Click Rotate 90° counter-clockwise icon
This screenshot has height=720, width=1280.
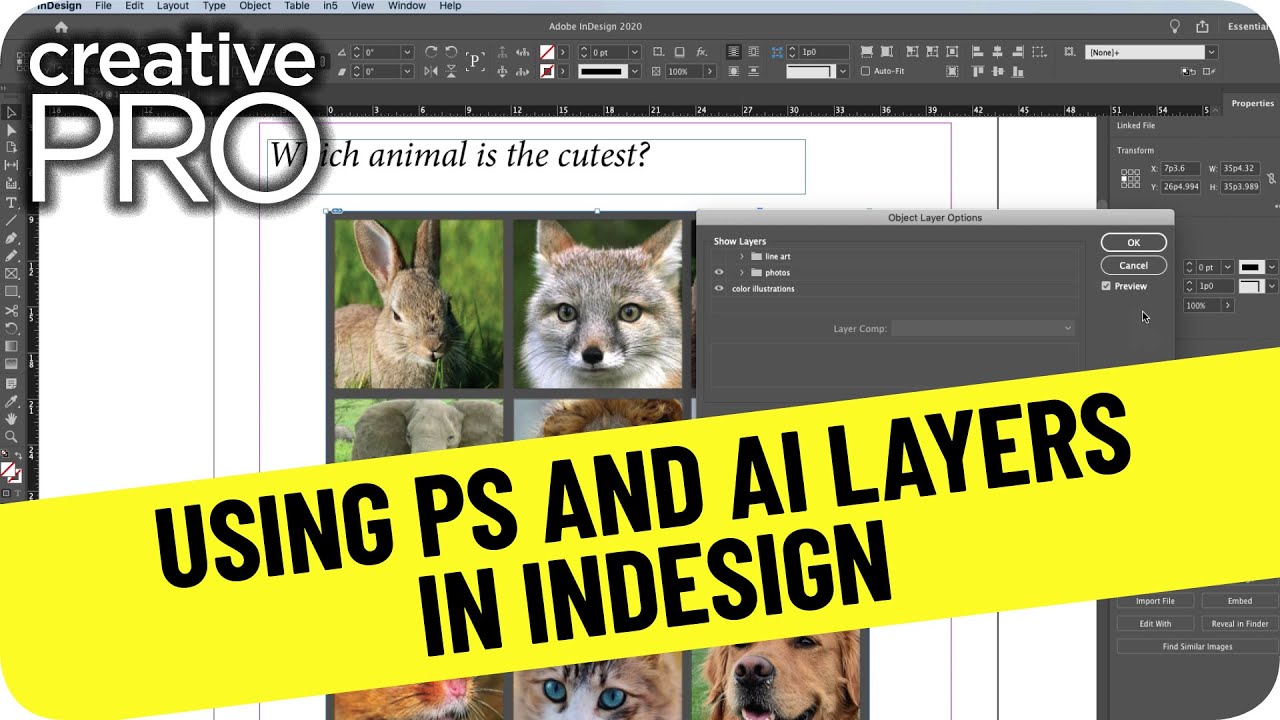point(451,52)
